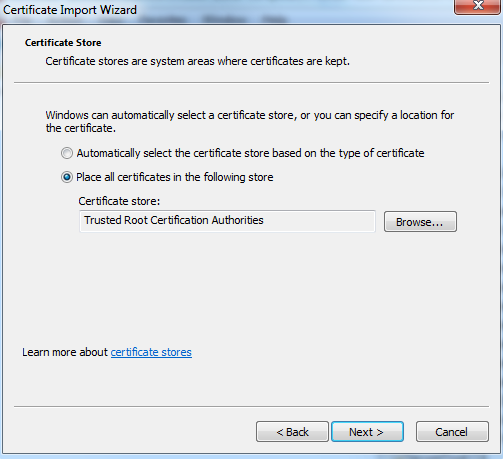This screenshot has width=503, height=459.
Task: Focus the Trusted Root Certification Authorities field
Action: coord(227,221)
